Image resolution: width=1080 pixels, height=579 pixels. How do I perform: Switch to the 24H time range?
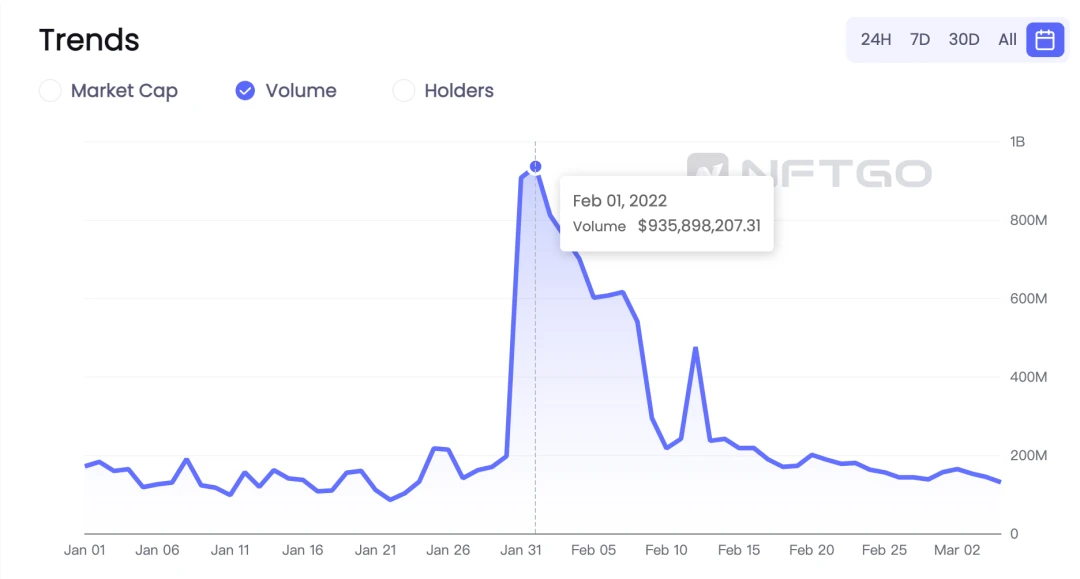(875, 40)
